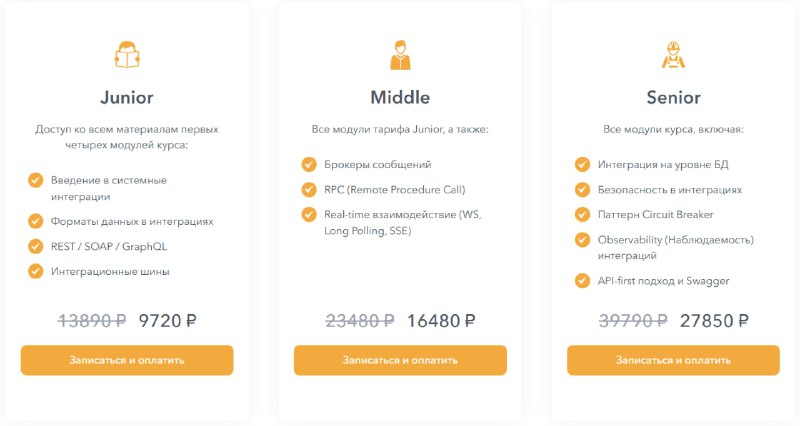The height and width of the screenshot is (426, 800).
Task: Click the Junior reading person icon
Action: (x=127, y=55)
